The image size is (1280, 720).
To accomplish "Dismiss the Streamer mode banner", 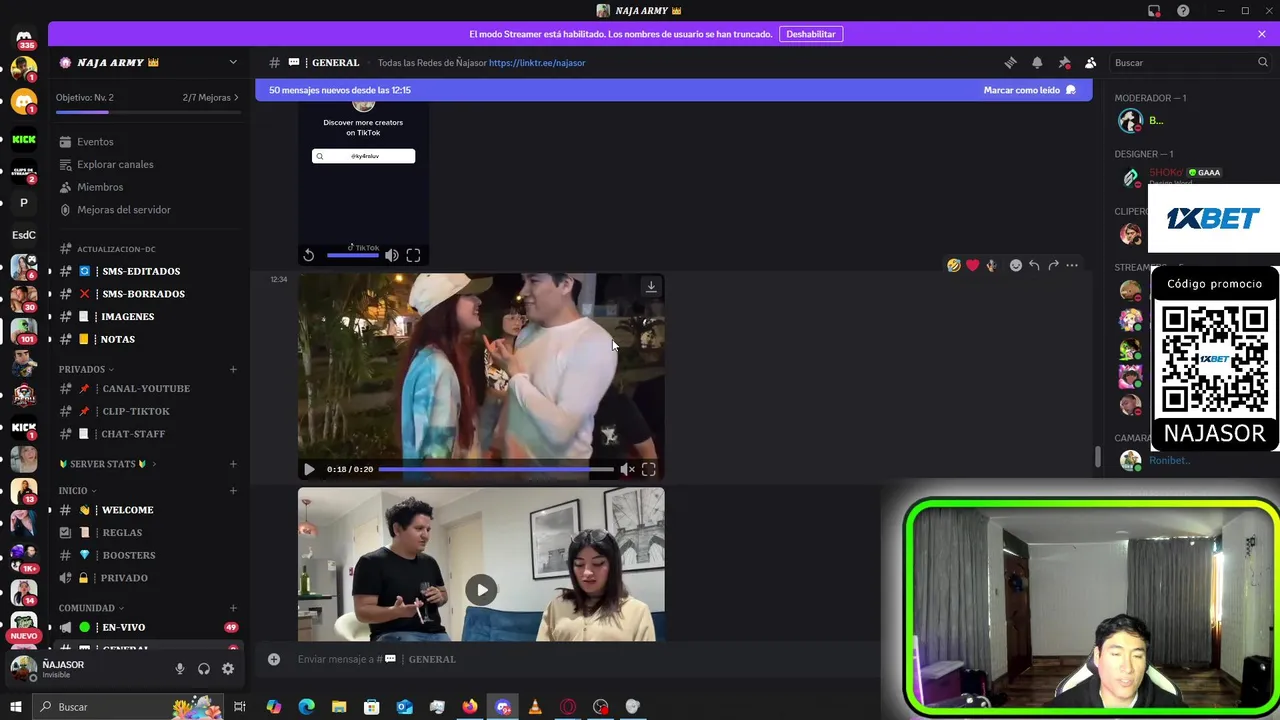I will click(1262, 34).
